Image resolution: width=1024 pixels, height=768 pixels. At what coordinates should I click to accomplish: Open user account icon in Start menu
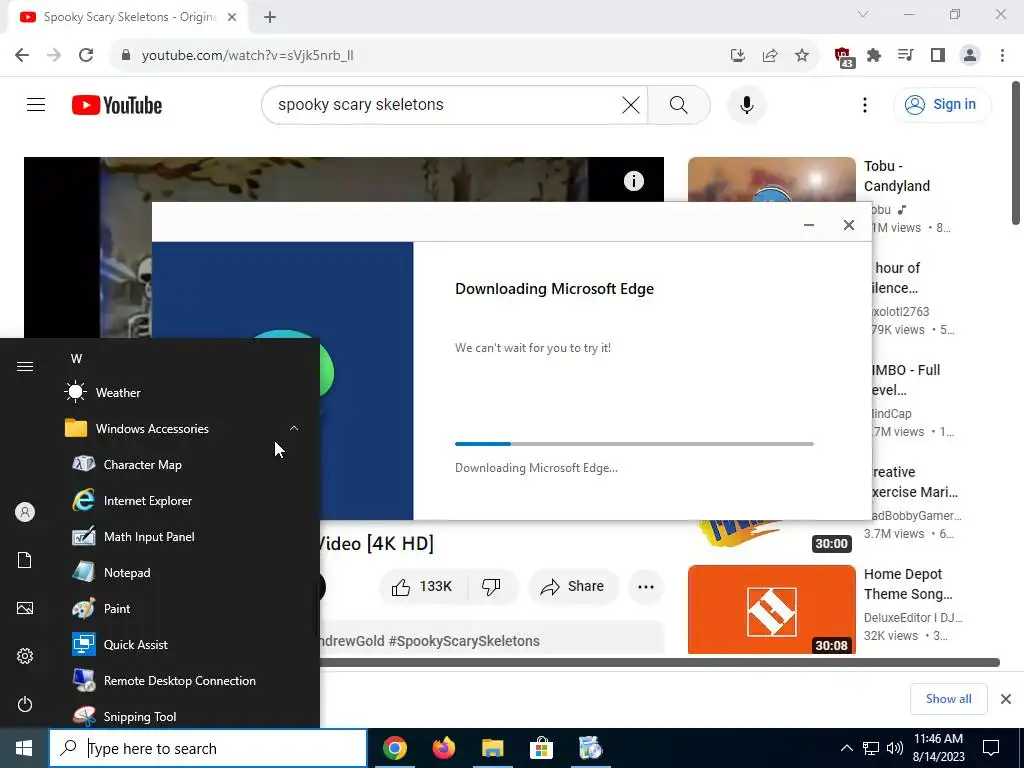point(25,512)
